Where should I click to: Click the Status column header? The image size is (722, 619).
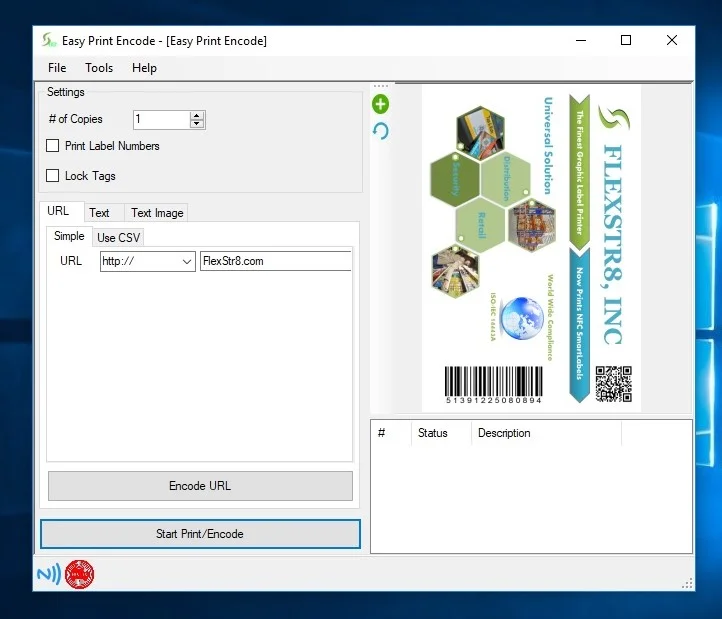[x=441, y=433]
